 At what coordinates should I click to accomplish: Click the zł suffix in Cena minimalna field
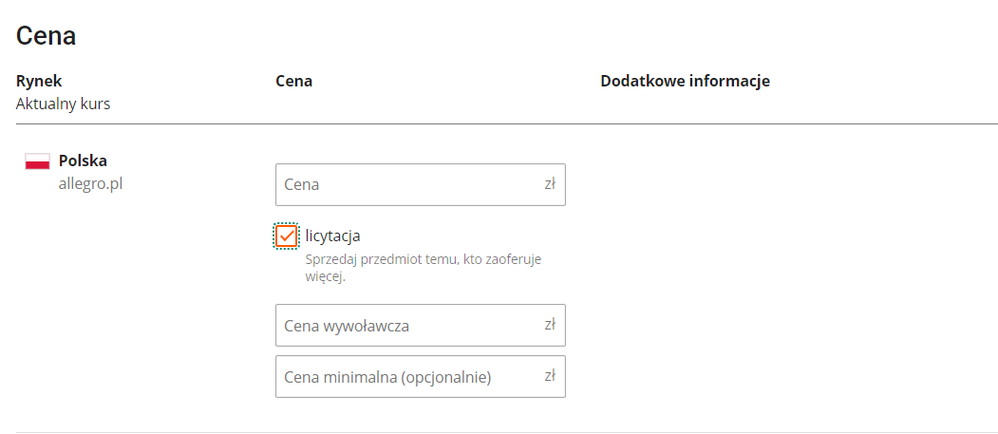(550, 377)
